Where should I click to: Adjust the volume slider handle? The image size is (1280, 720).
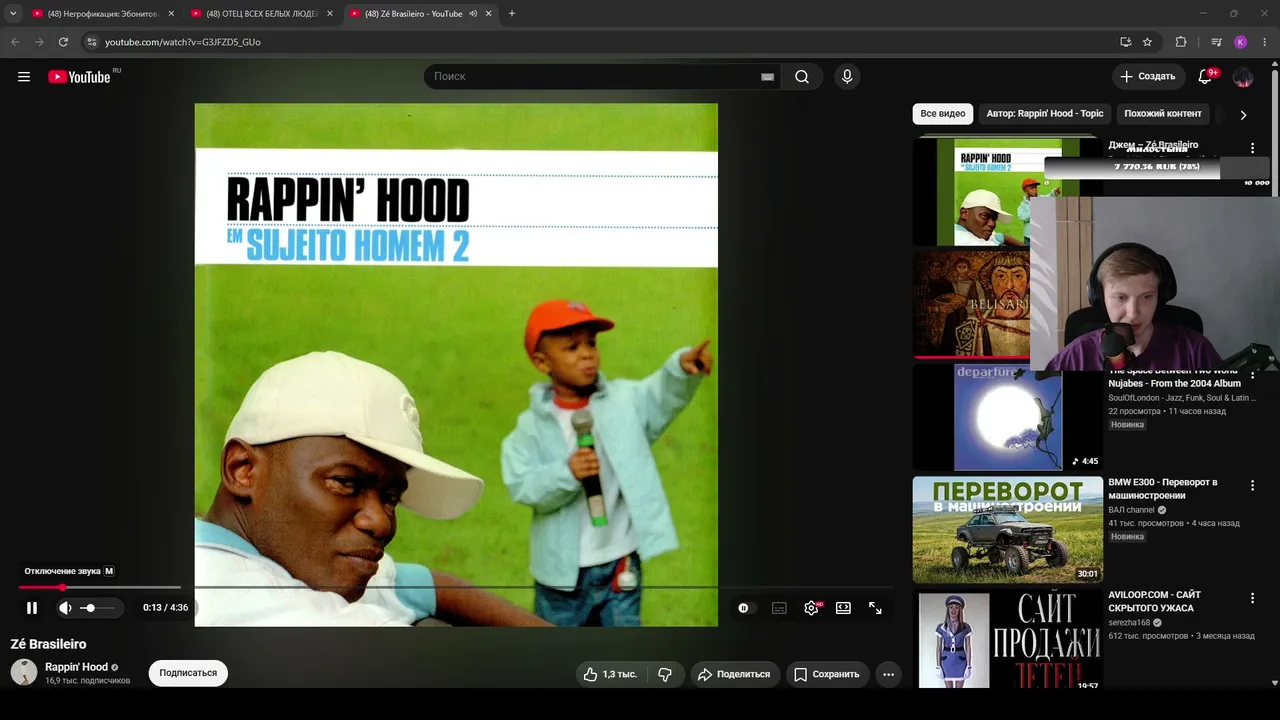[x=89, y=608]
